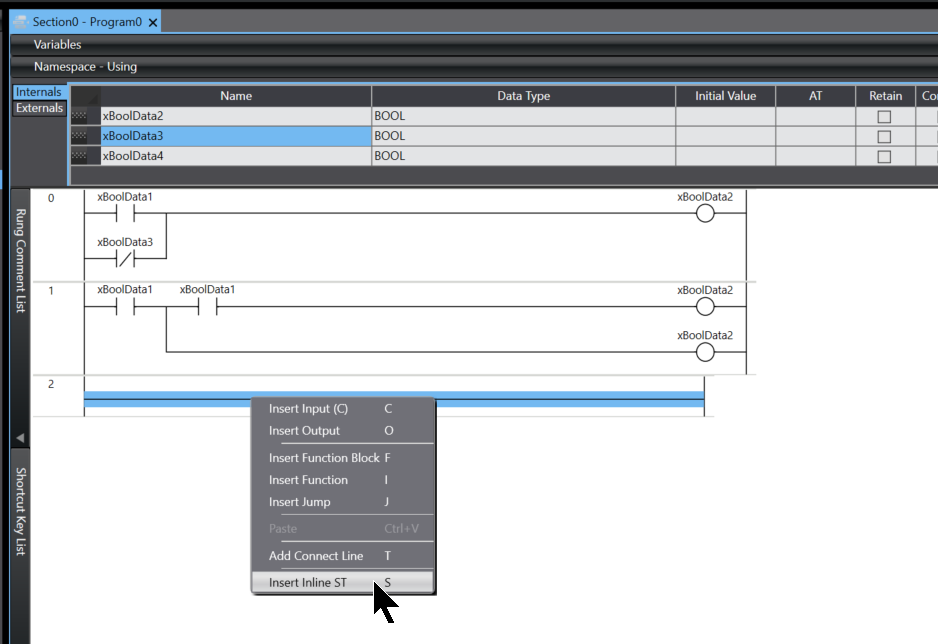Toggle Retain checkbox for xBoolData2
938x644 pixels.
click(883, 116)
